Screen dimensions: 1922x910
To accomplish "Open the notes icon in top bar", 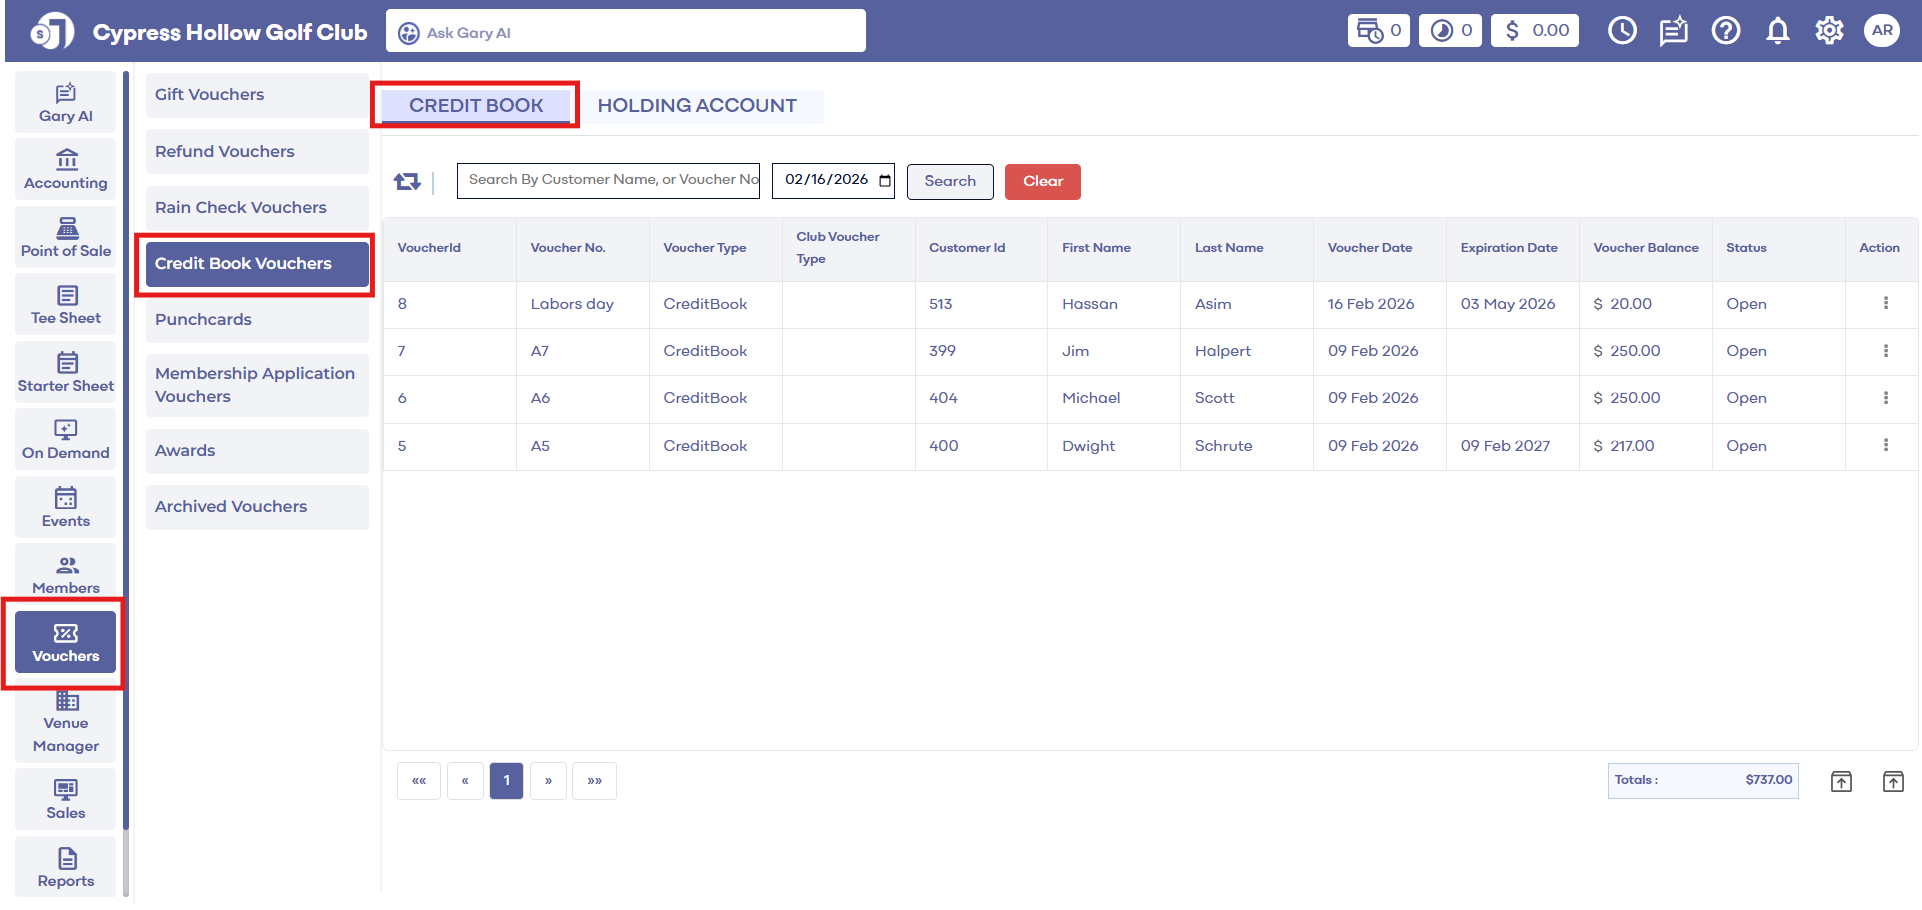I will (x=1673, y=31).
